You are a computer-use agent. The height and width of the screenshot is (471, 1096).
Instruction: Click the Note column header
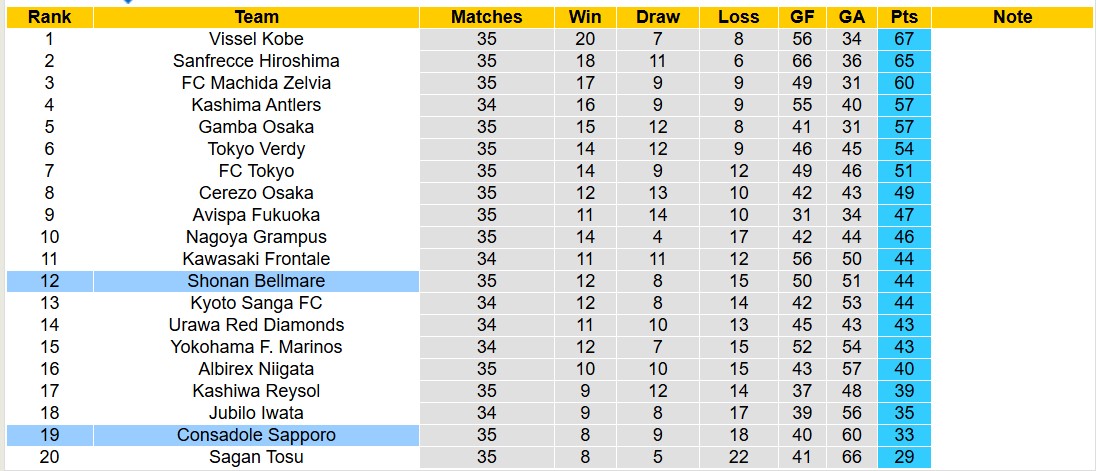coord(1012,17)
